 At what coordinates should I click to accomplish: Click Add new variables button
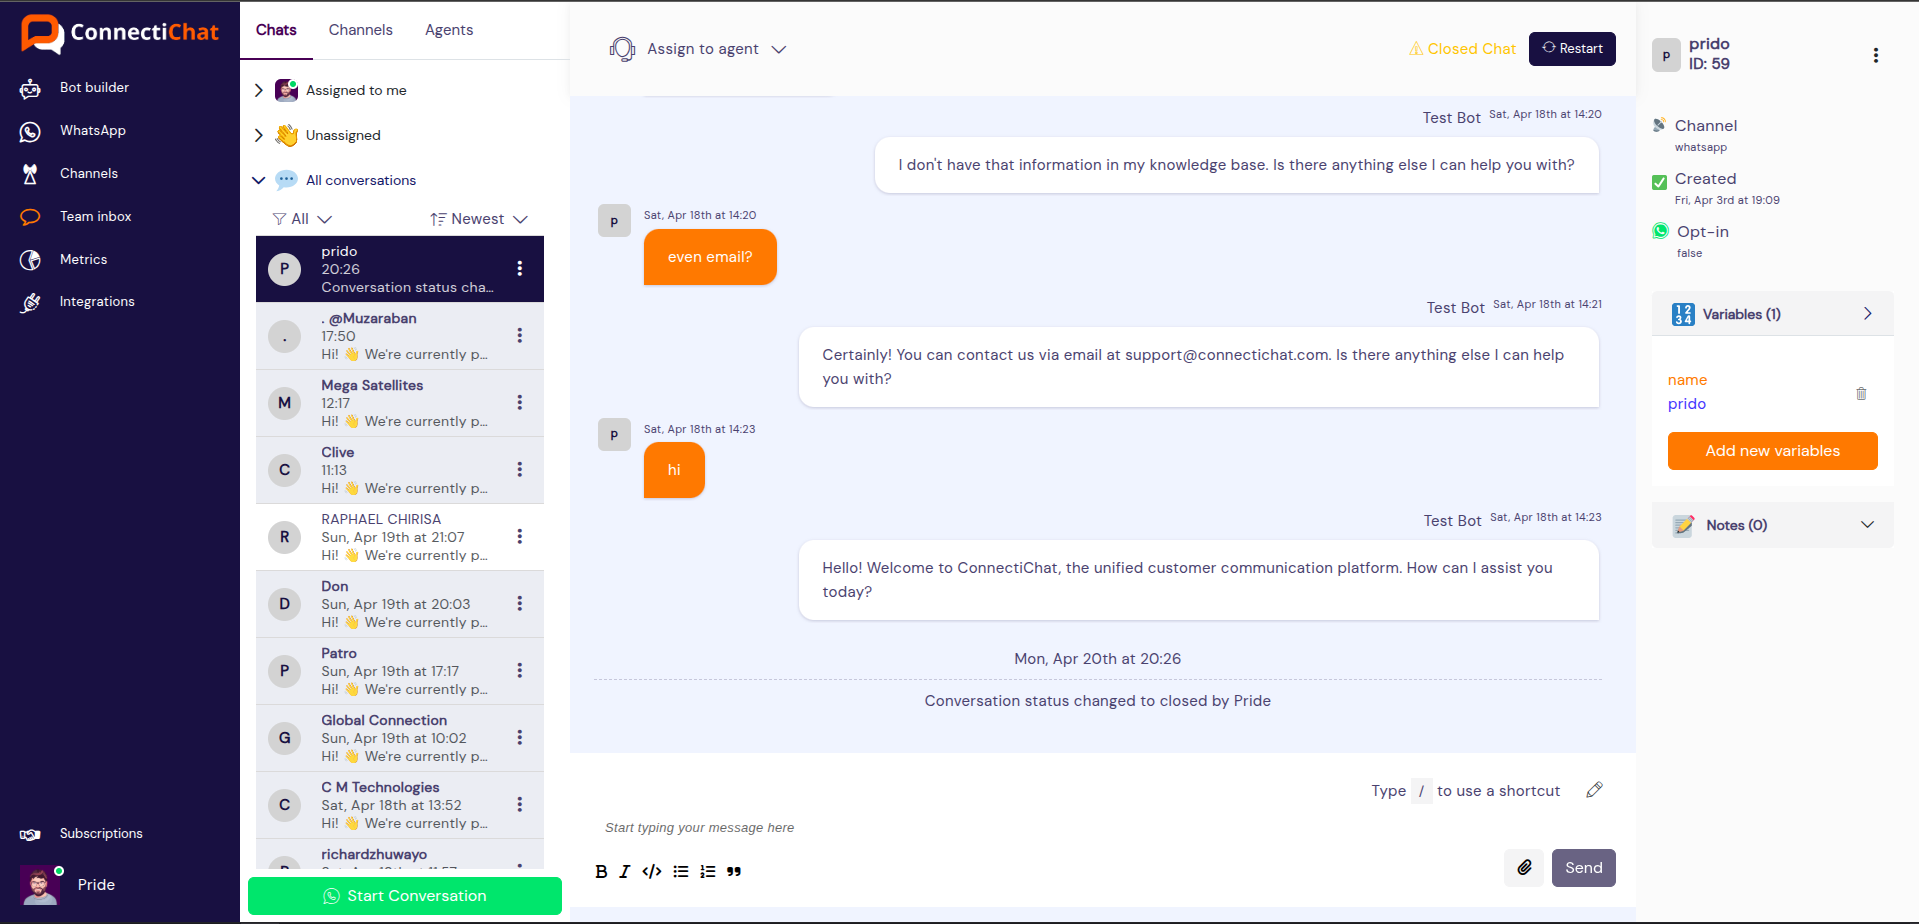tap(1772, 451)
